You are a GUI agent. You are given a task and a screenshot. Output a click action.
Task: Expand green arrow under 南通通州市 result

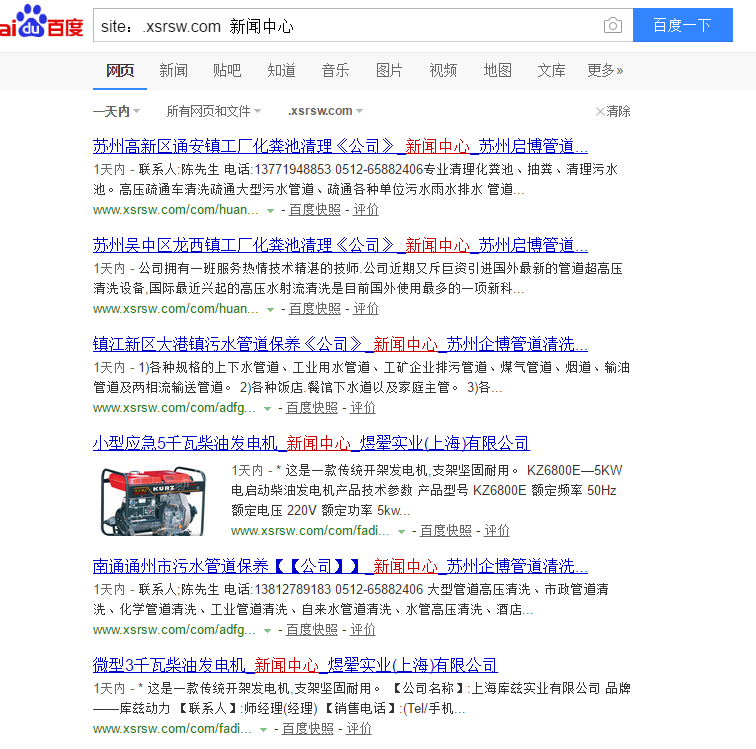point(268,631)
